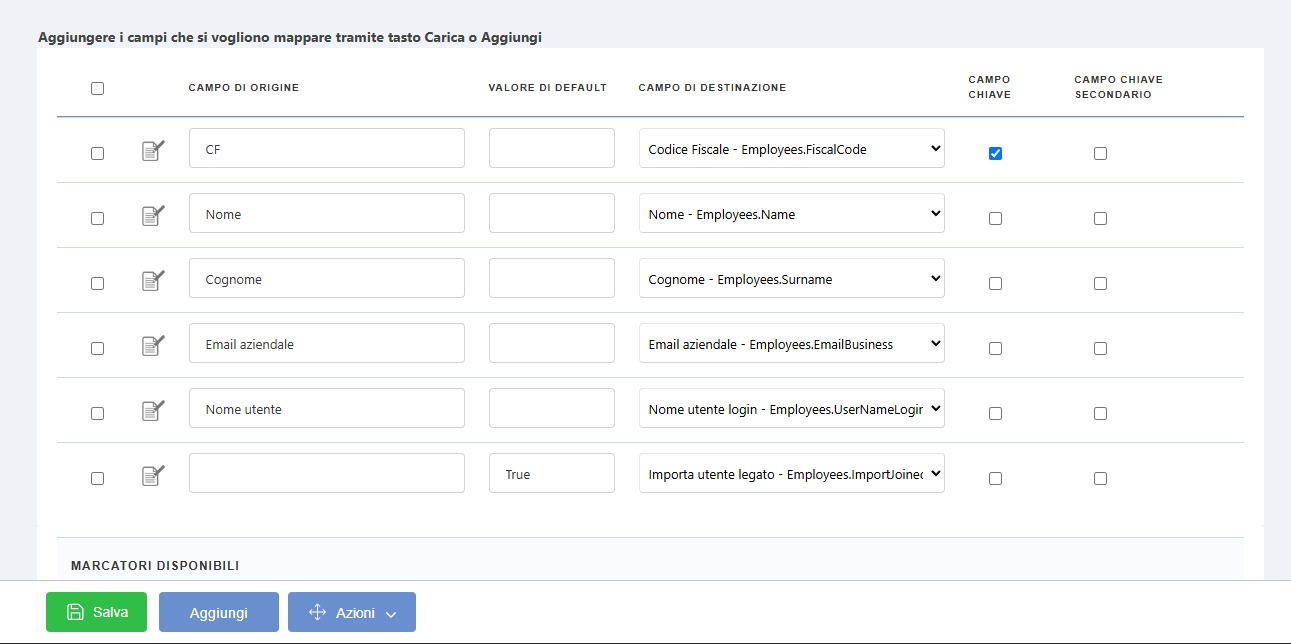Click the empty origin field in last row

327,473
